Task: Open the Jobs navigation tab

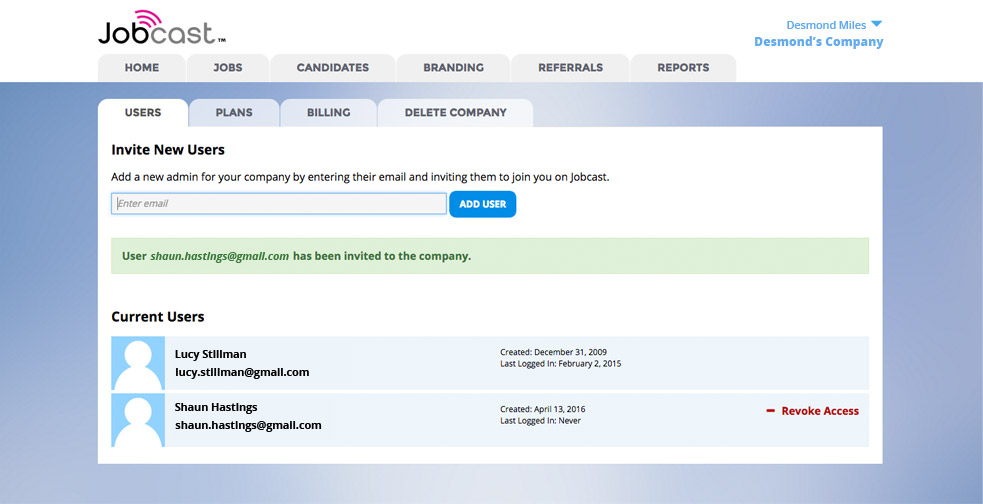Action: click(228, 68)
